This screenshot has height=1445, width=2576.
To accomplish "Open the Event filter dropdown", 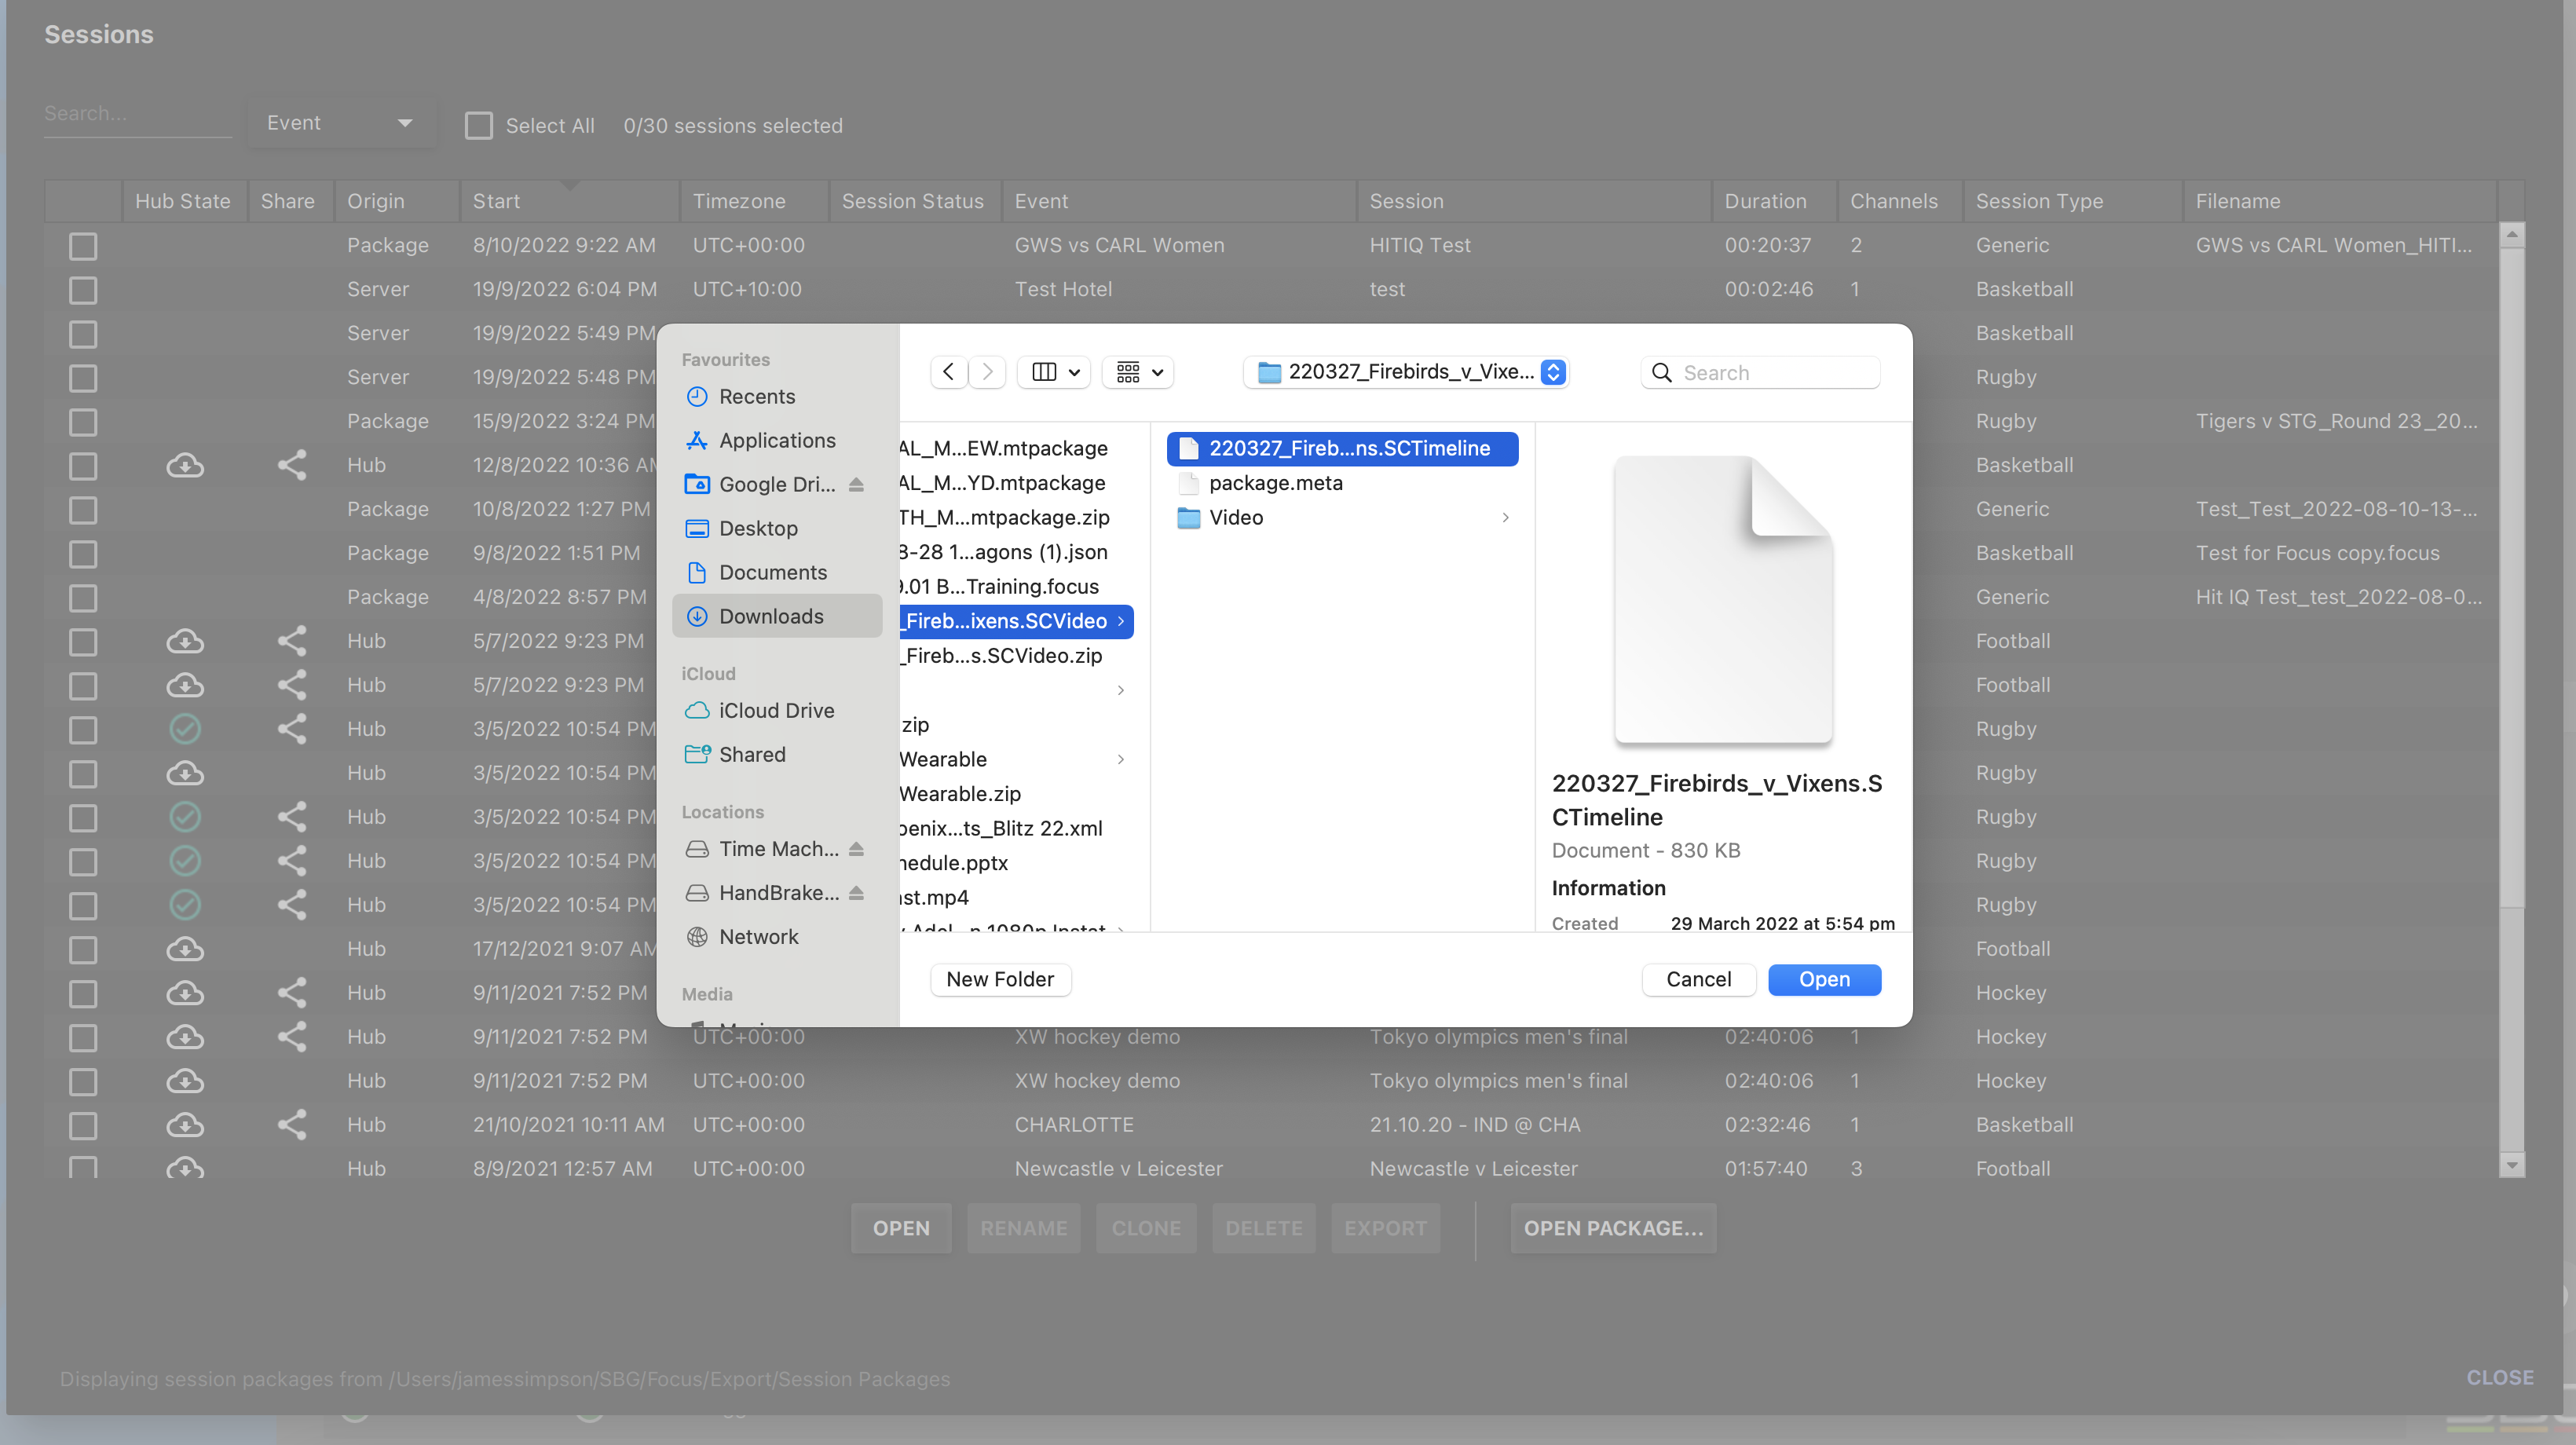I will (340, 123).
